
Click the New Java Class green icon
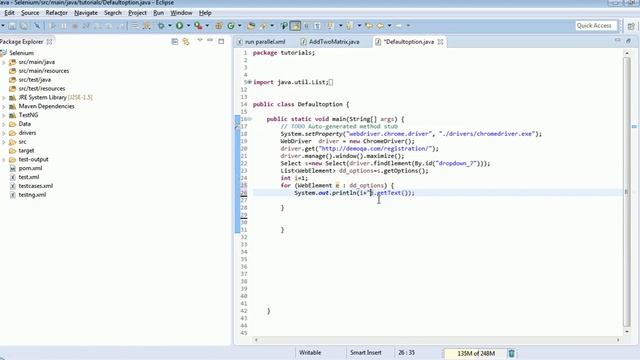(x=231, y=26)
